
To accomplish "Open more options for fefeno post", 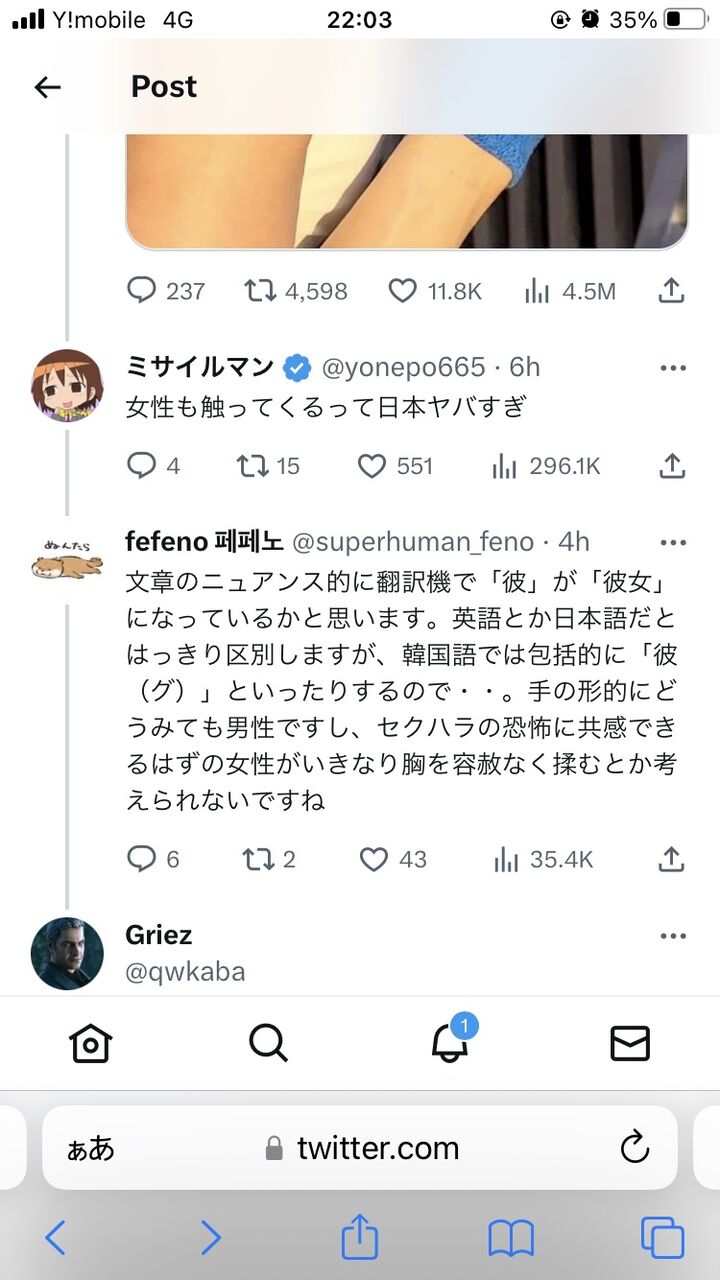I will [x=673, y=543].
